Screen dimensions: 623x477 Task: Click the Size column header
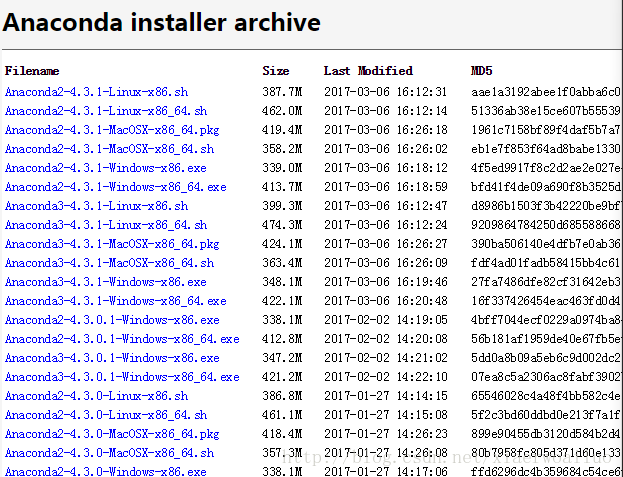coord(276,71)
